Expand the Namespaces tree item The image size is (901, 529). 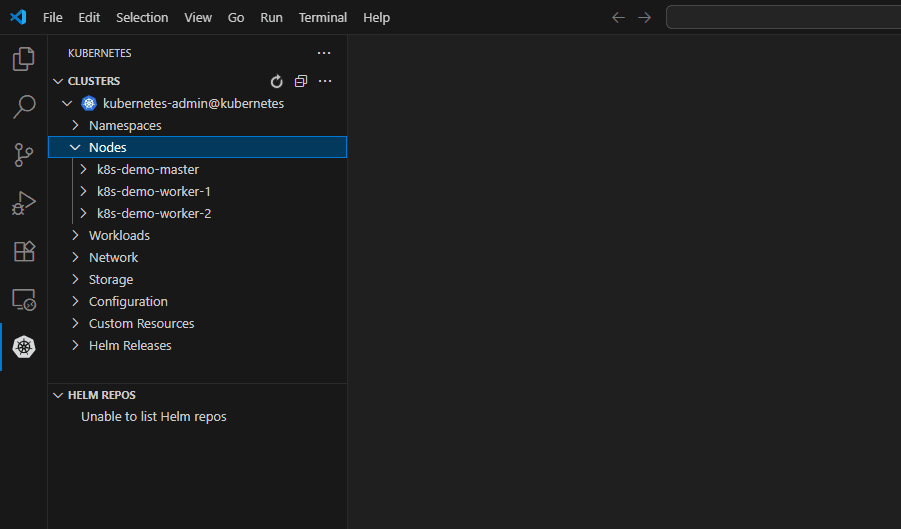tap(75, 125)
